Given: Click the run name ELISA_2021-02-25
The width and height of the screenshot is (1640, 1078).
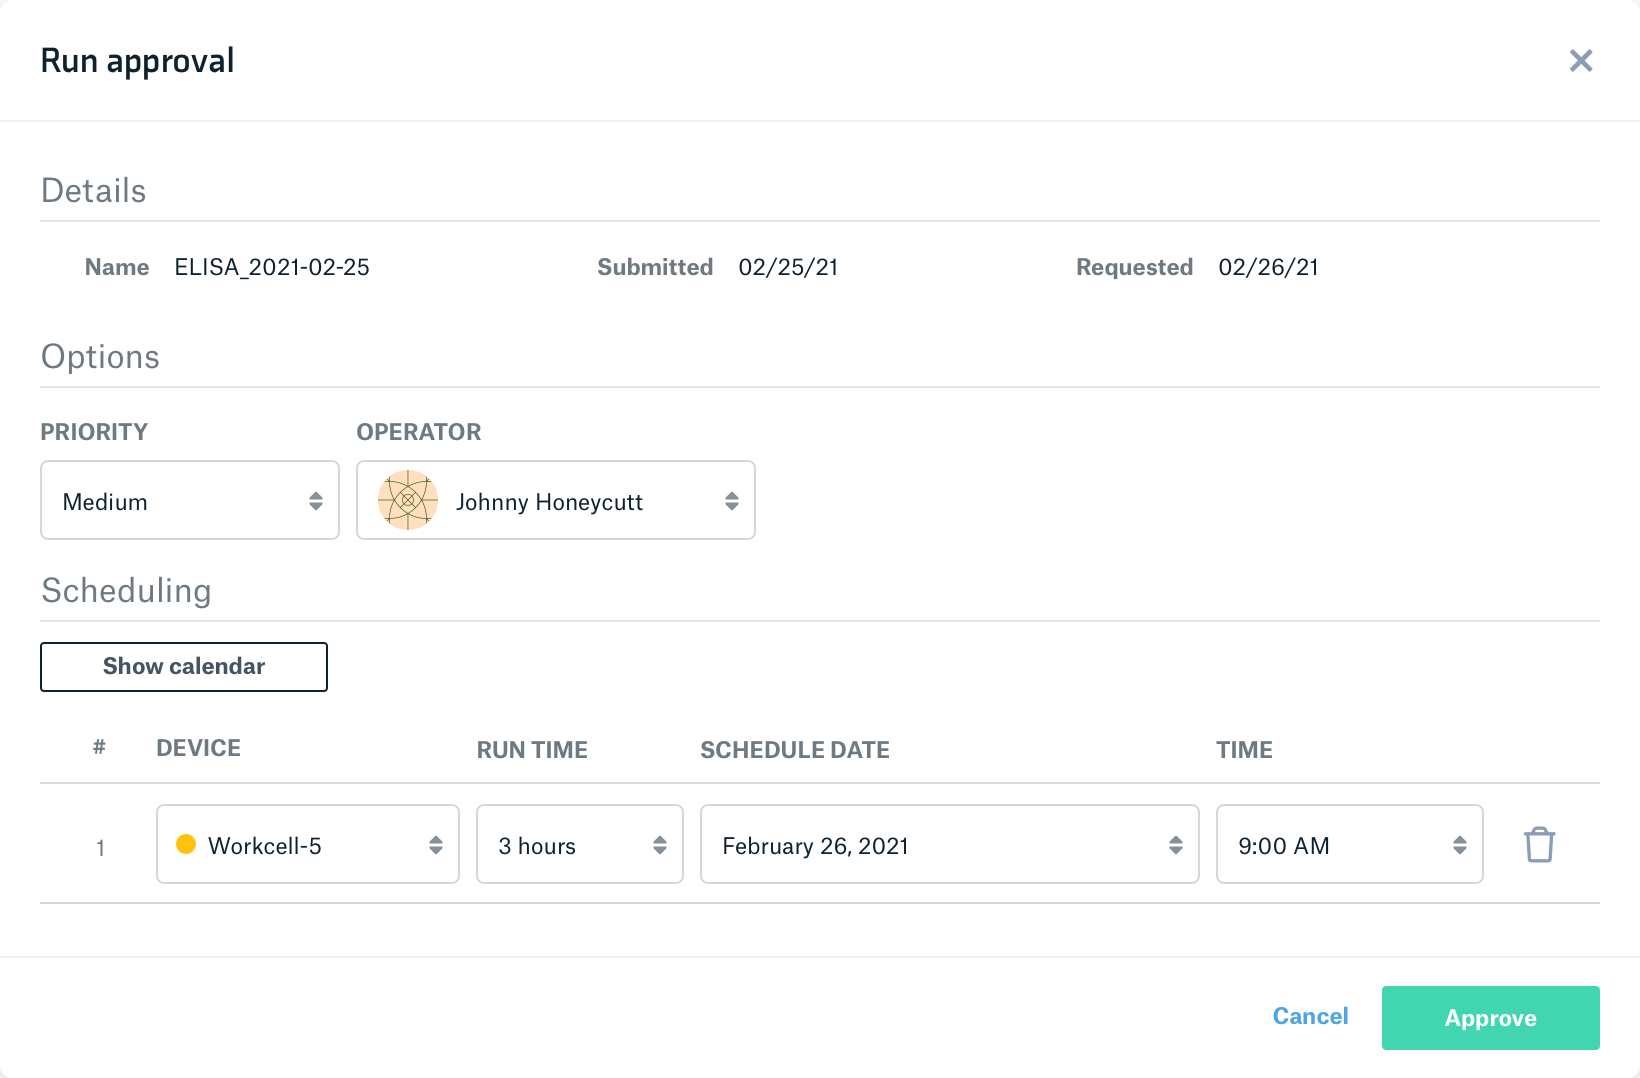Looking at the screenshot, I should pos(272,267).
